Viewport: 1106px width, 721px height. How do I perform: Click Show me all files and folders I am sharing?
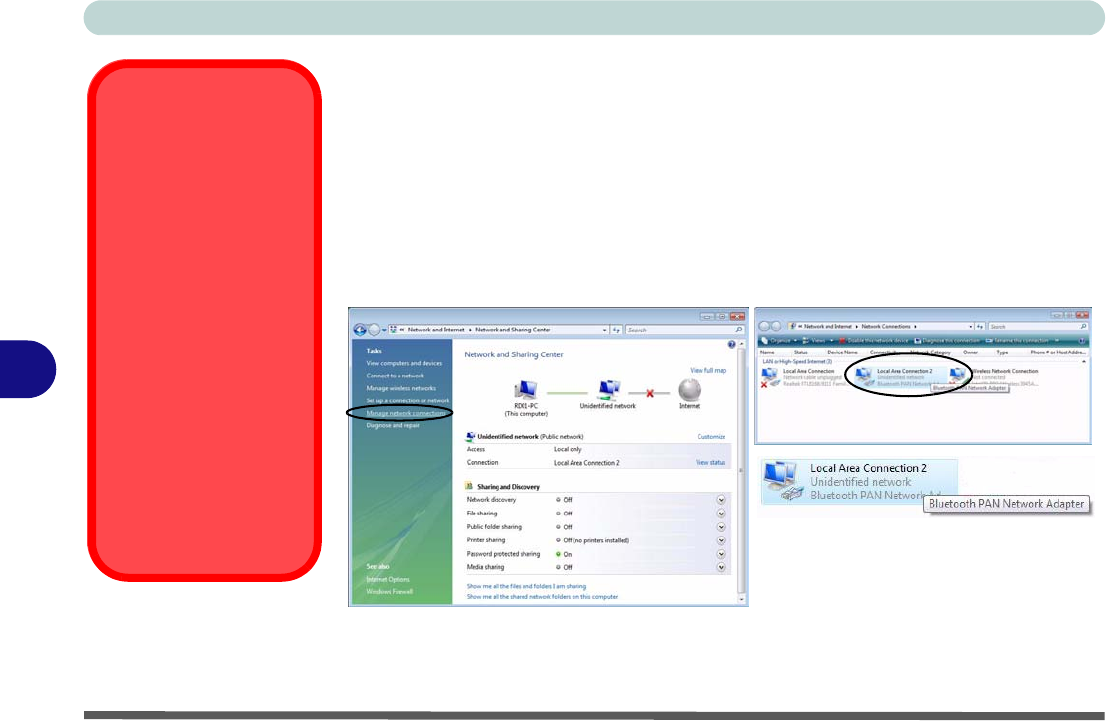click(x=526, y=586)
